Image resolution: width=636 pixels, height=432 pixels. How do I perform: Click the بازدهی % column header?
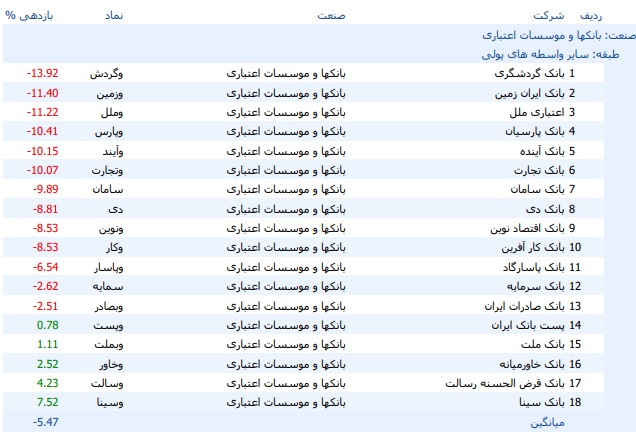[29, 15]
